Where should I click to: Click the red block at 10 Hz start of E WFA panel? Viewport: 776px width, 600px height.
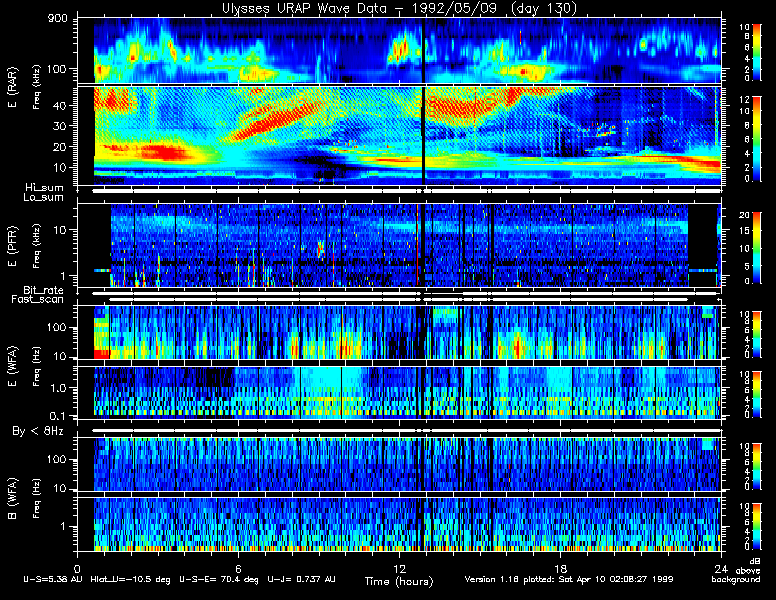101,354
